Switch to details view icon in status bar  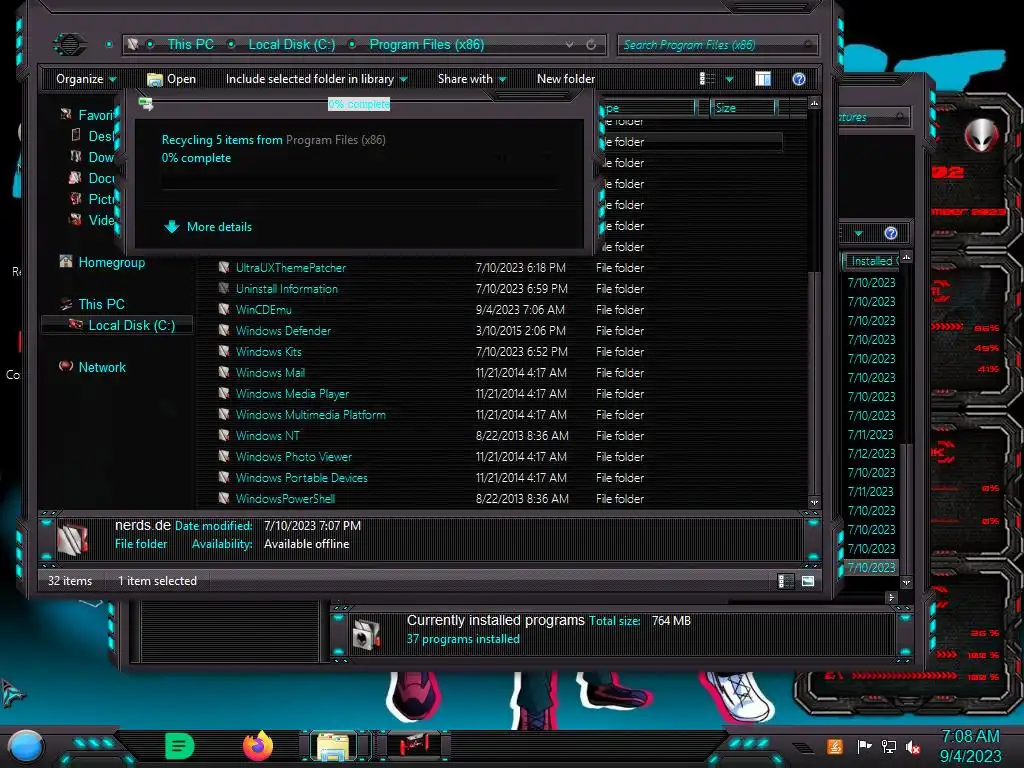(x=785, y=581)
